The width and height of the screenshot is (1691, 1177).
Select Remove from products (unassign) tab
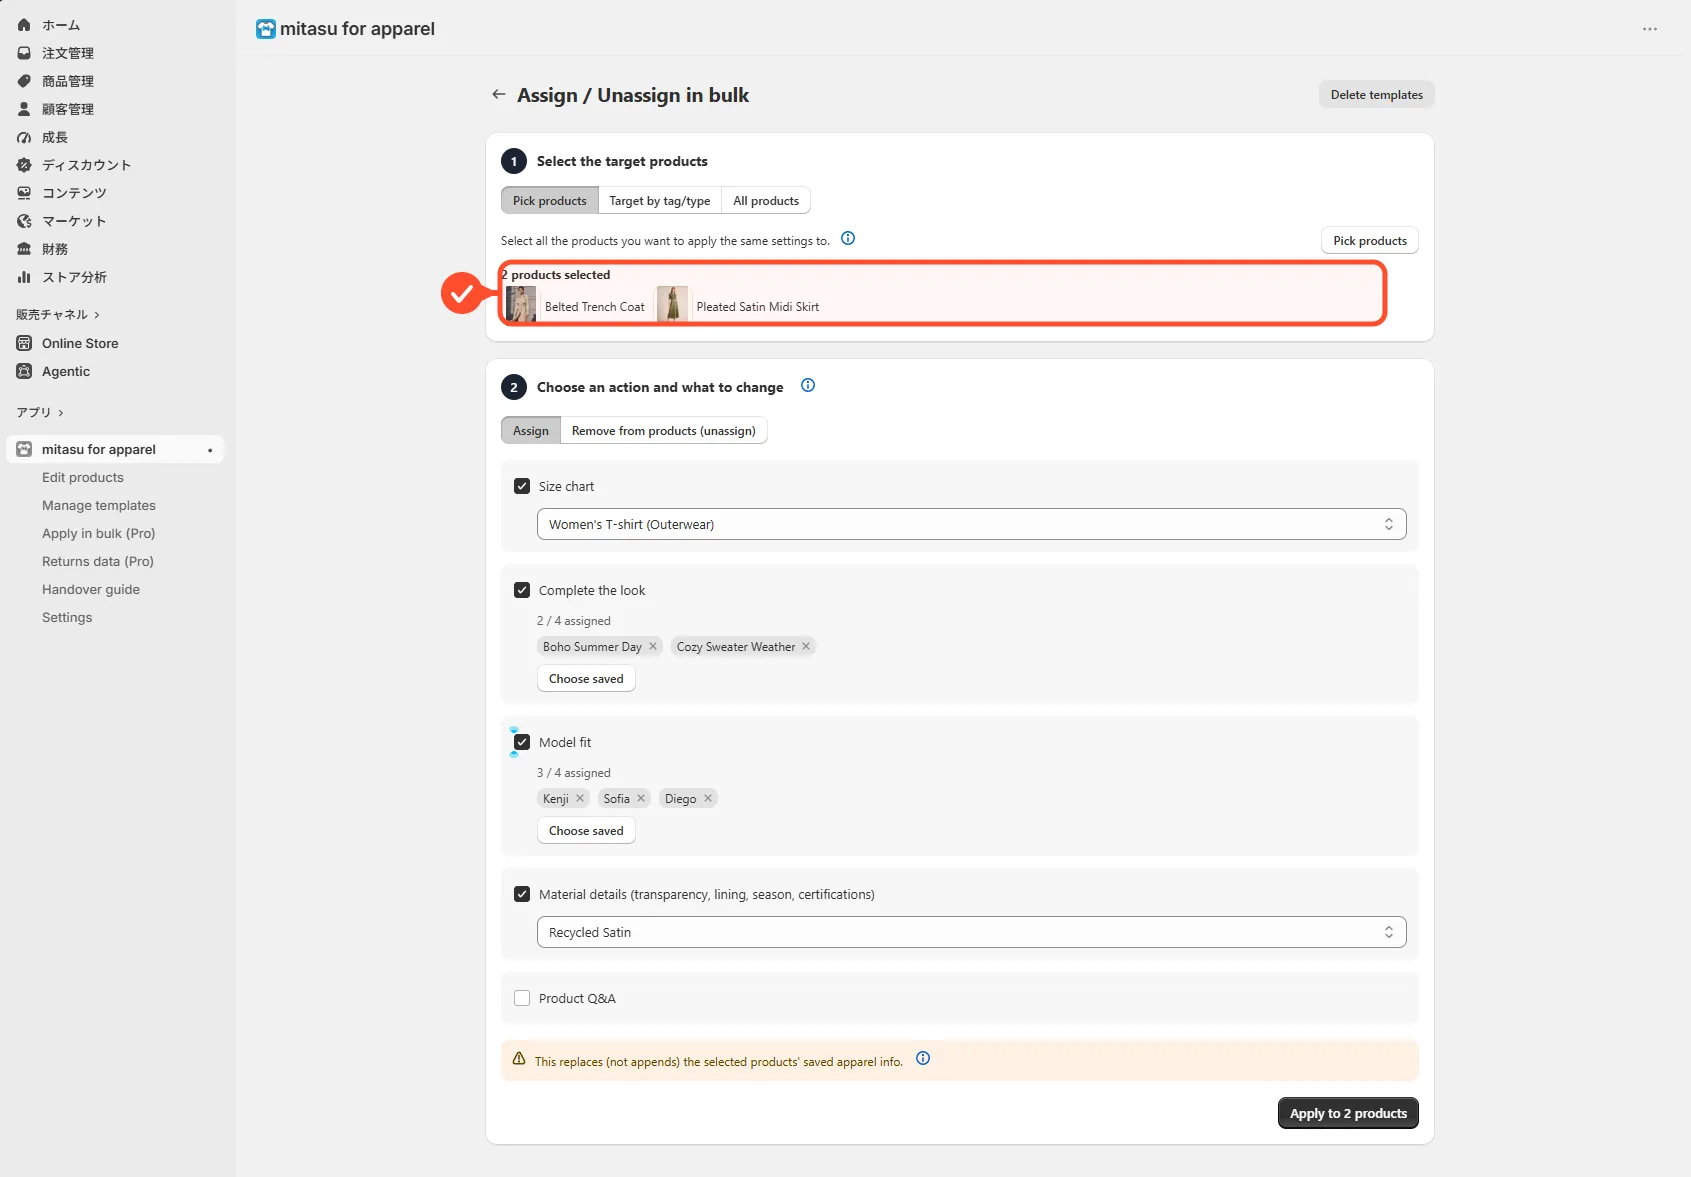coord(664,431)
